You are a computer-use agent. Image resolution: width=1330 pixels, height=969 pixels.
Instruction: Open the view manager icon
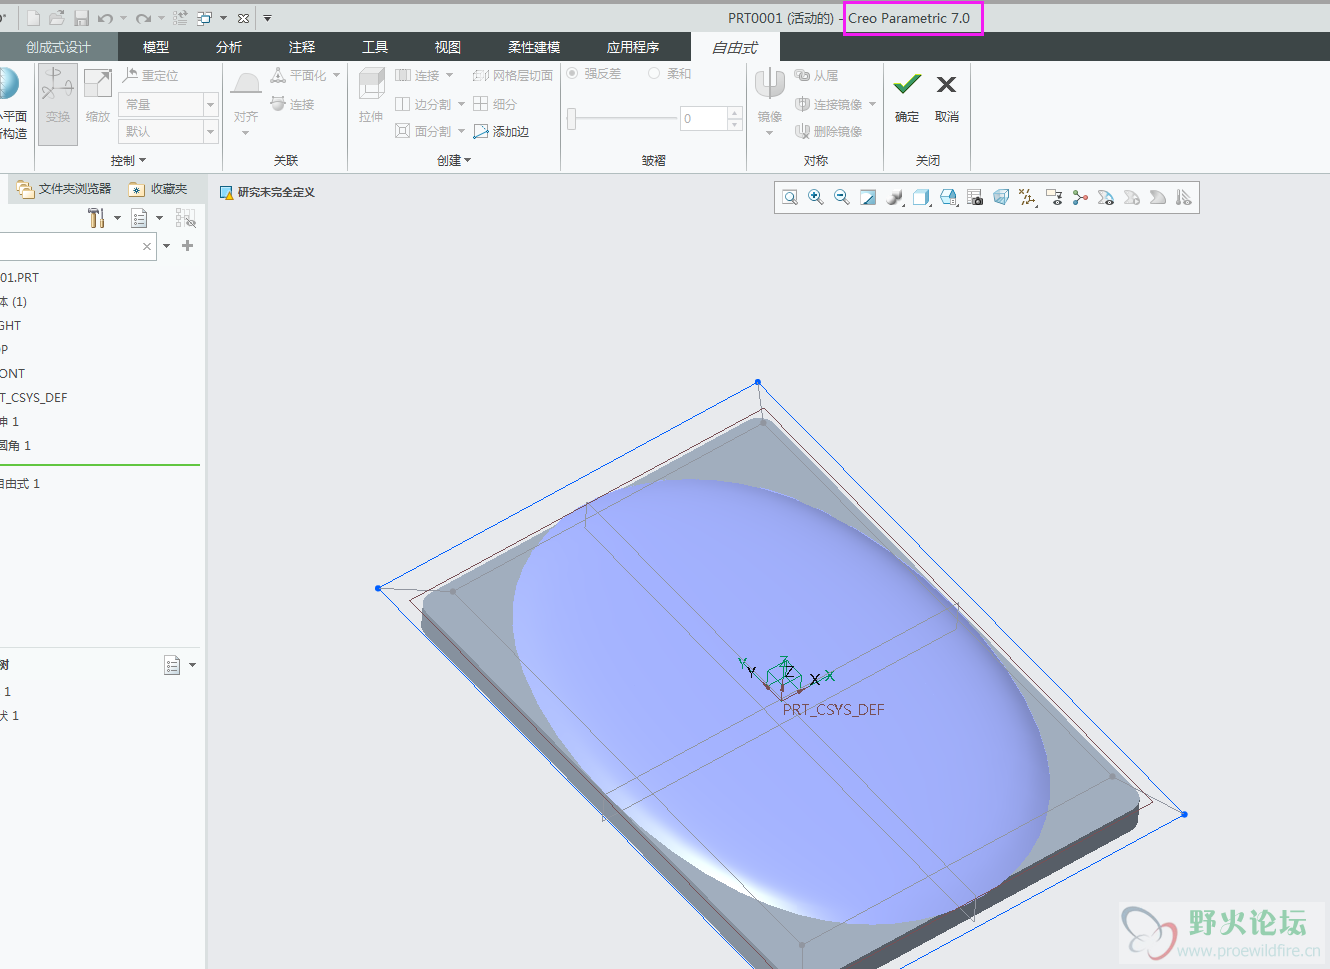[x=975, y=197]
